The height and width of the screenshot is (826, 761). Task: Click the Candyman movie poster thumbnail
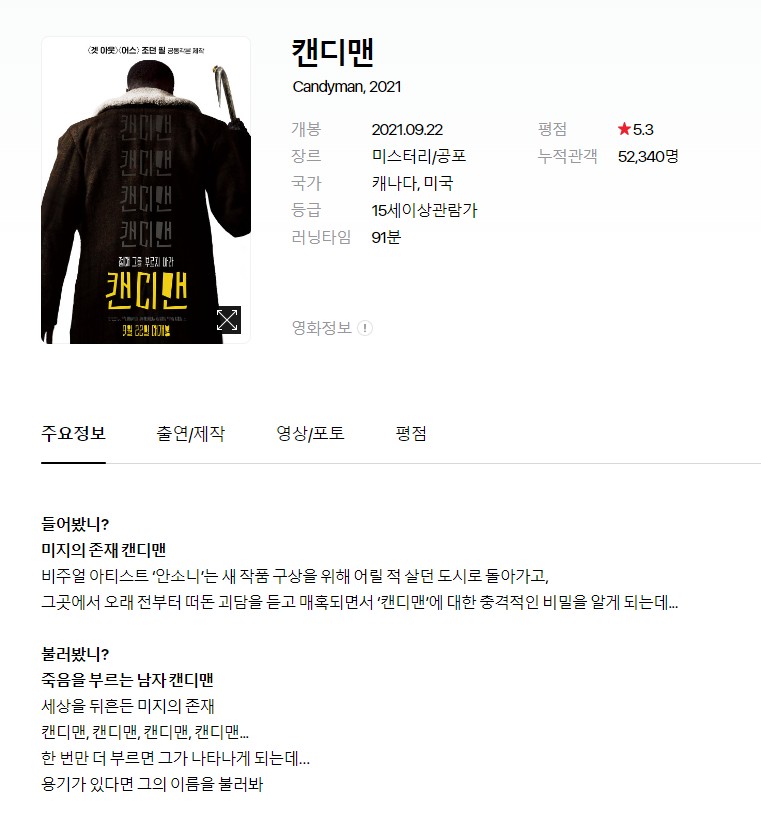pyautogui.click(x=145, y=190)
